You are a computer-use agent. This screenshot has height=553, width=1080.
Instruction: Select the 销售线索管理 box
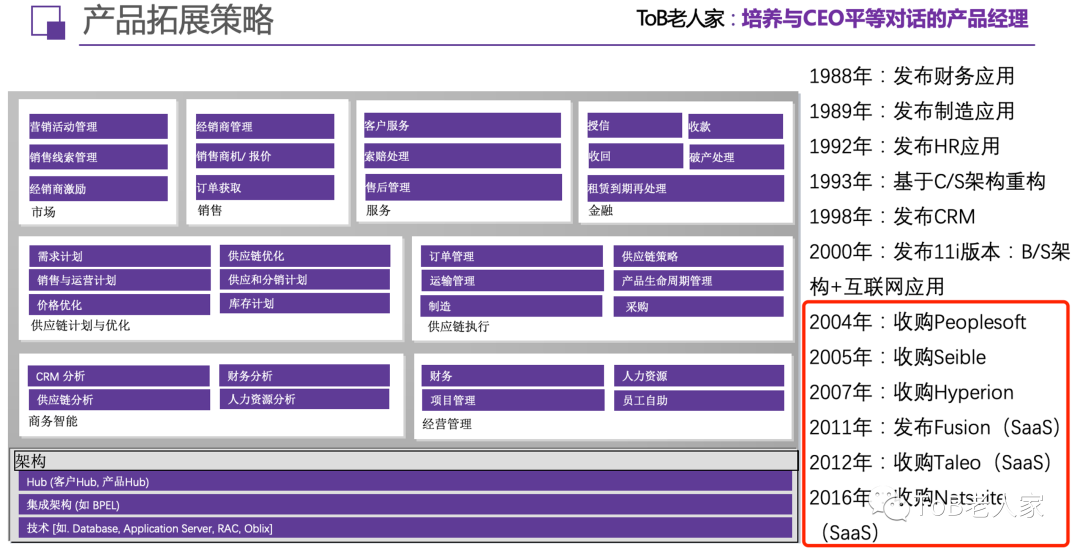[x=98, y=156]
